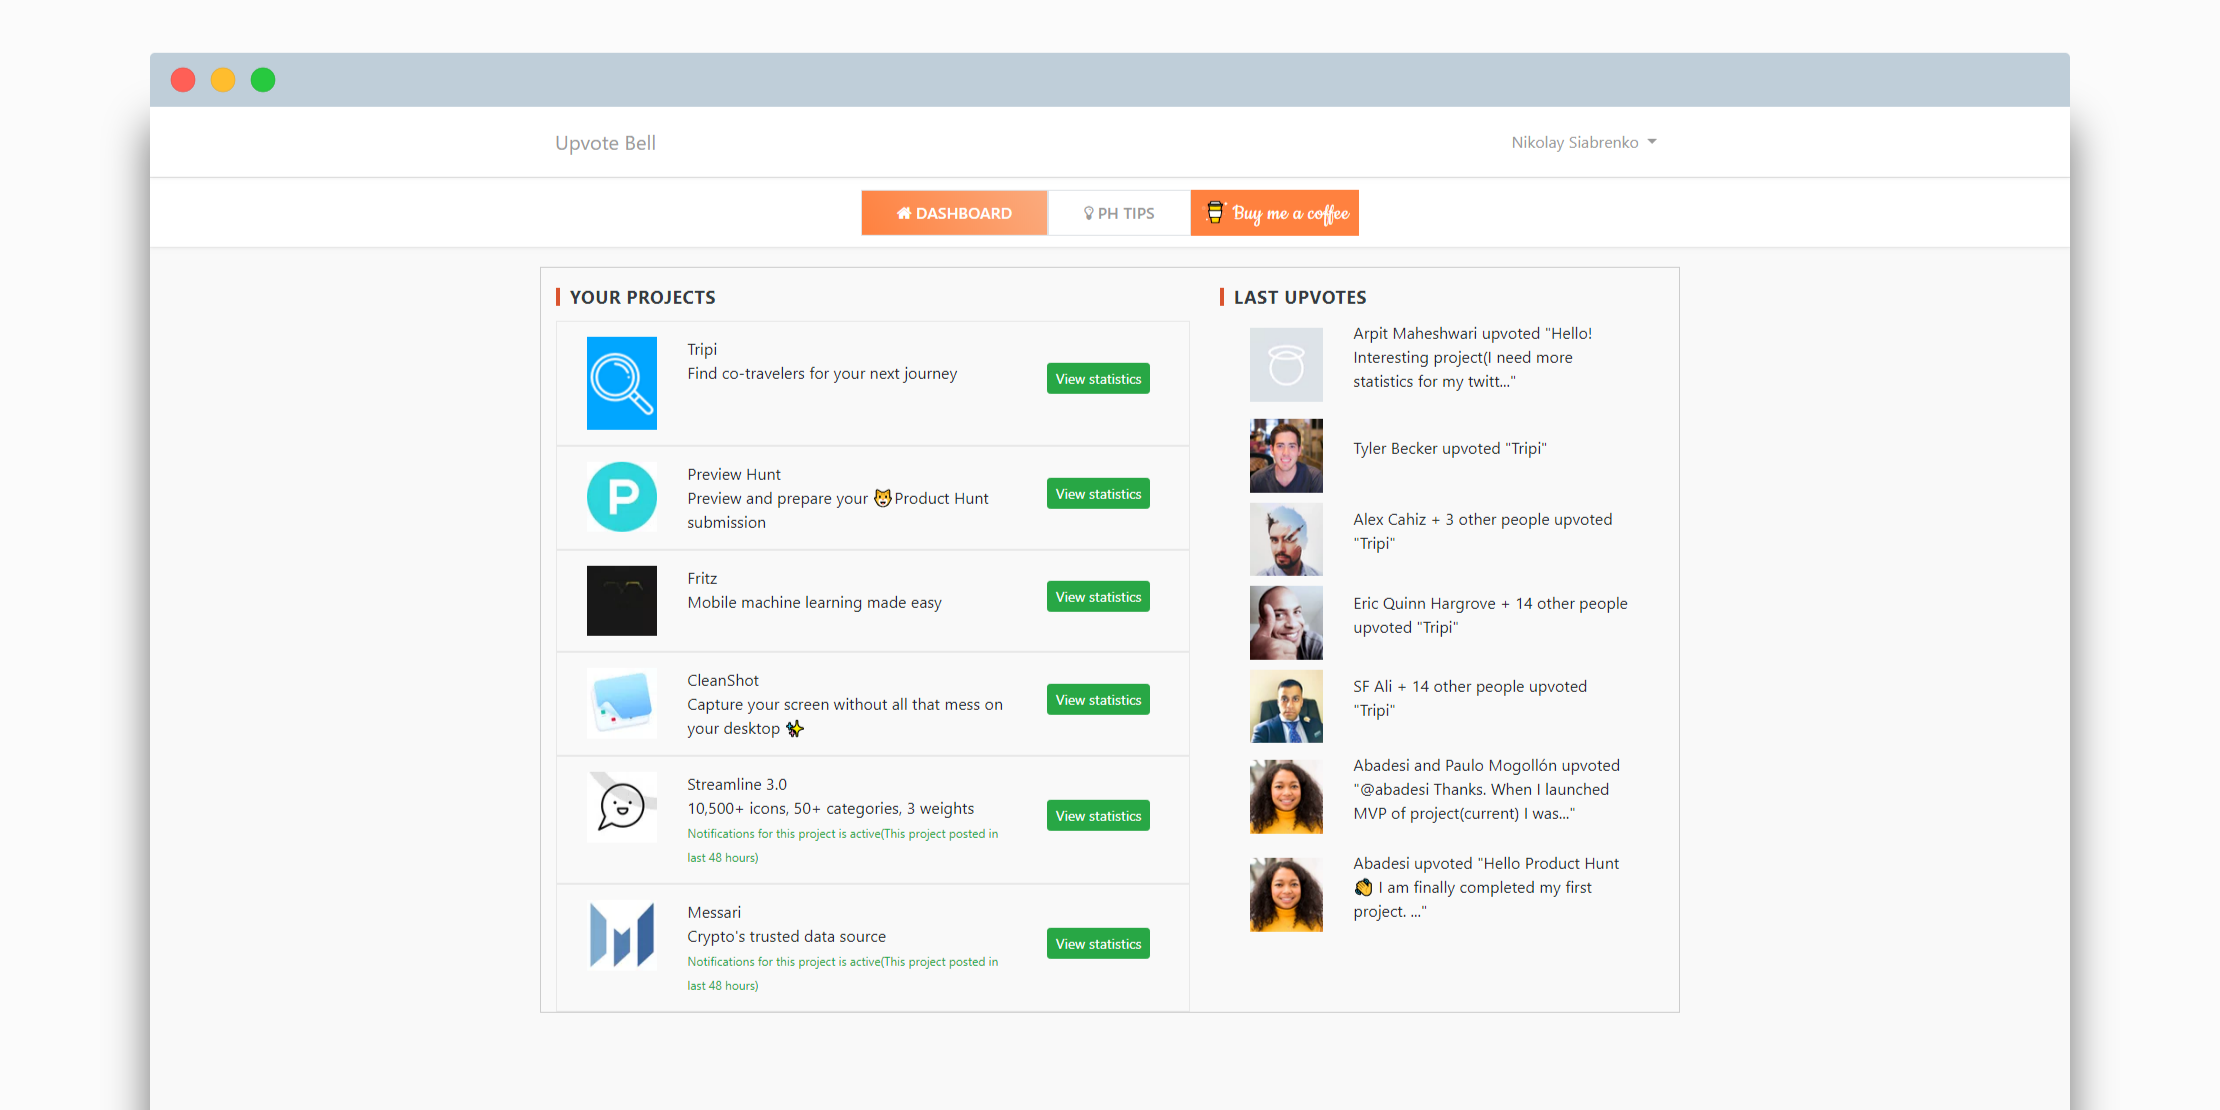Image resolution: width=2220 pixels, height=1110 pixels.
Task: Click the 'LAST UPVOTES' heading
Action: pyautogui.click(x=1299, y=297)
